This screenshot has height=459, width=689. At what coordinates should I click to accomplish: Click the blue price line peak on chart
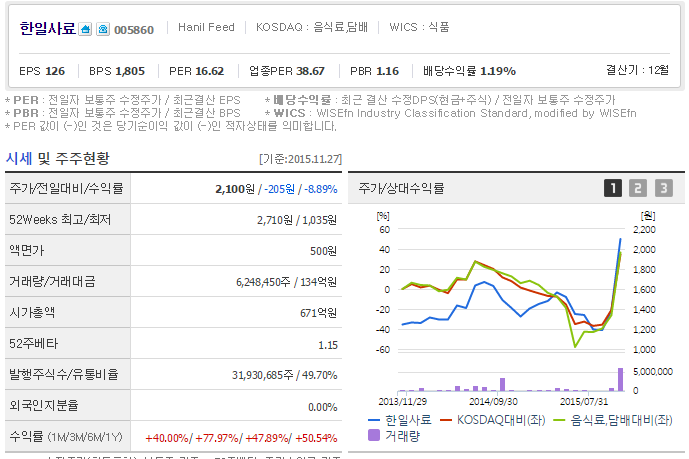(x=620, y=239)
